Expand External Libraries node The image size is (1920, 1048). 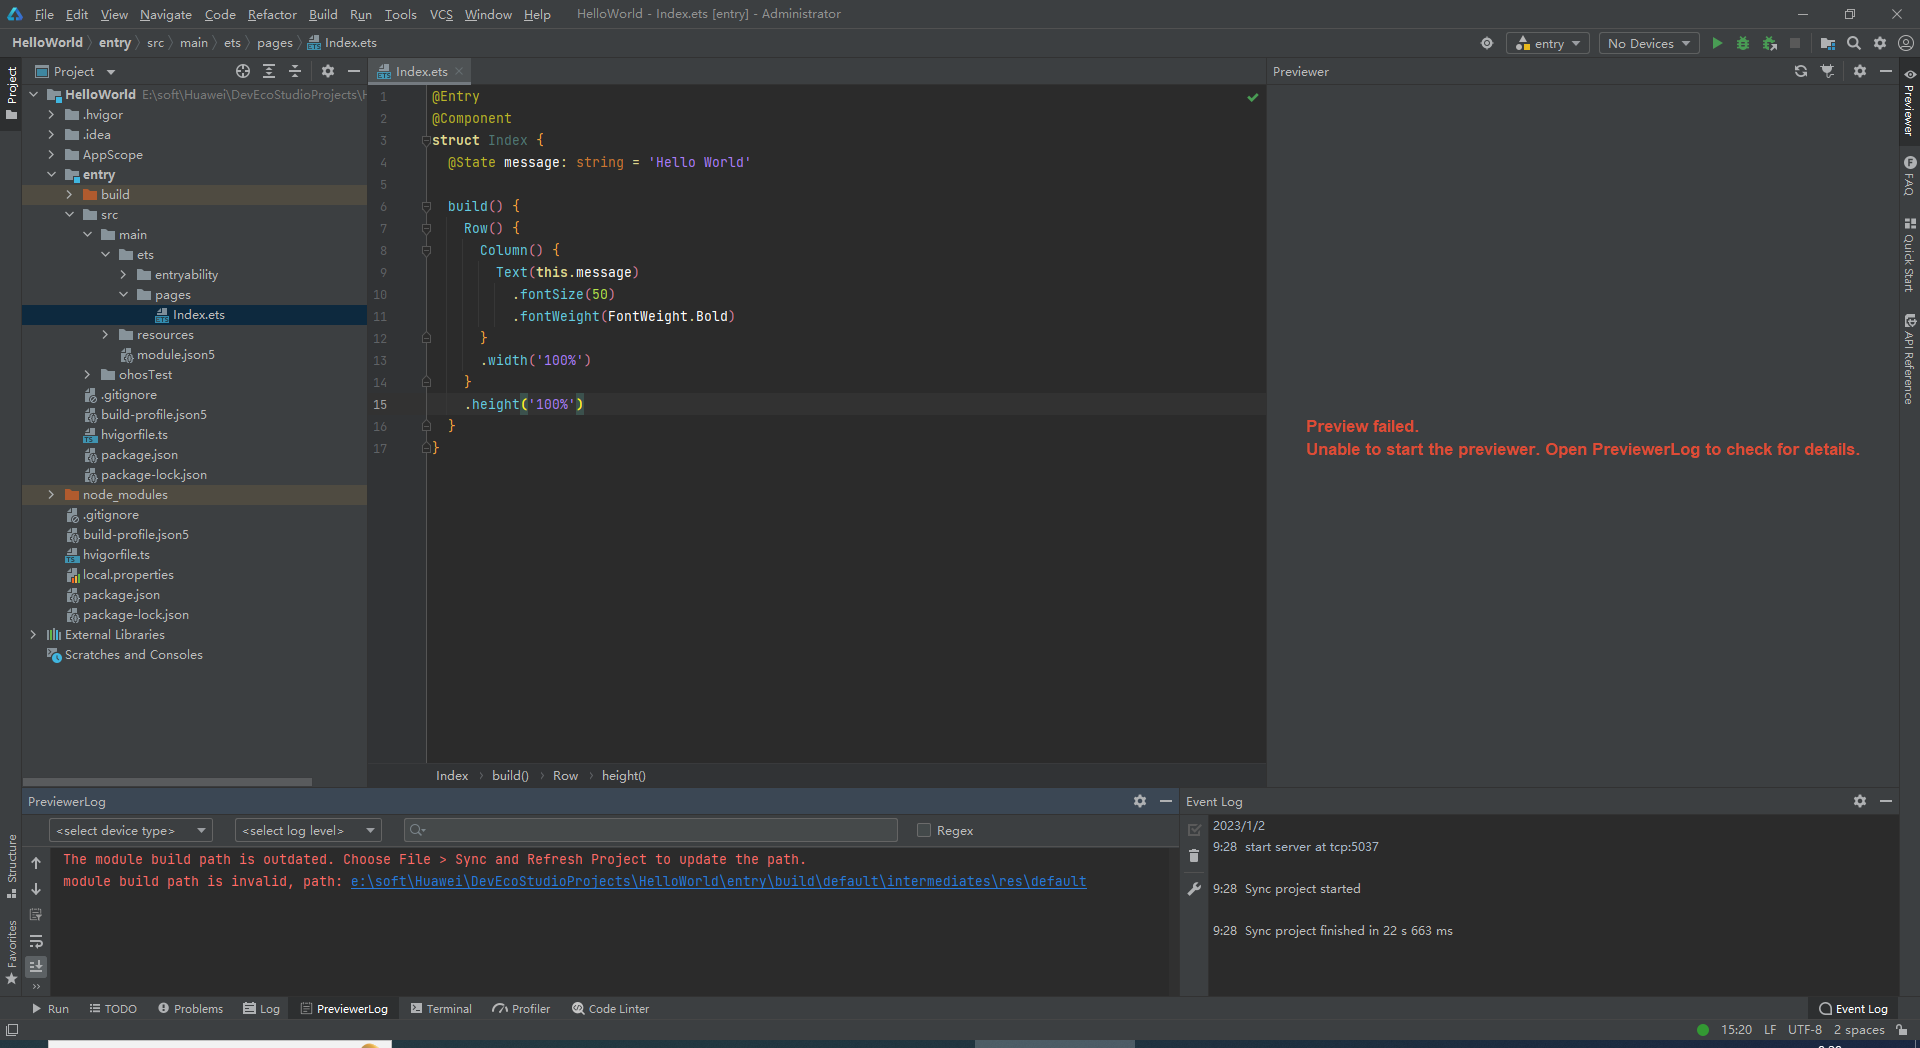point(33,635)
